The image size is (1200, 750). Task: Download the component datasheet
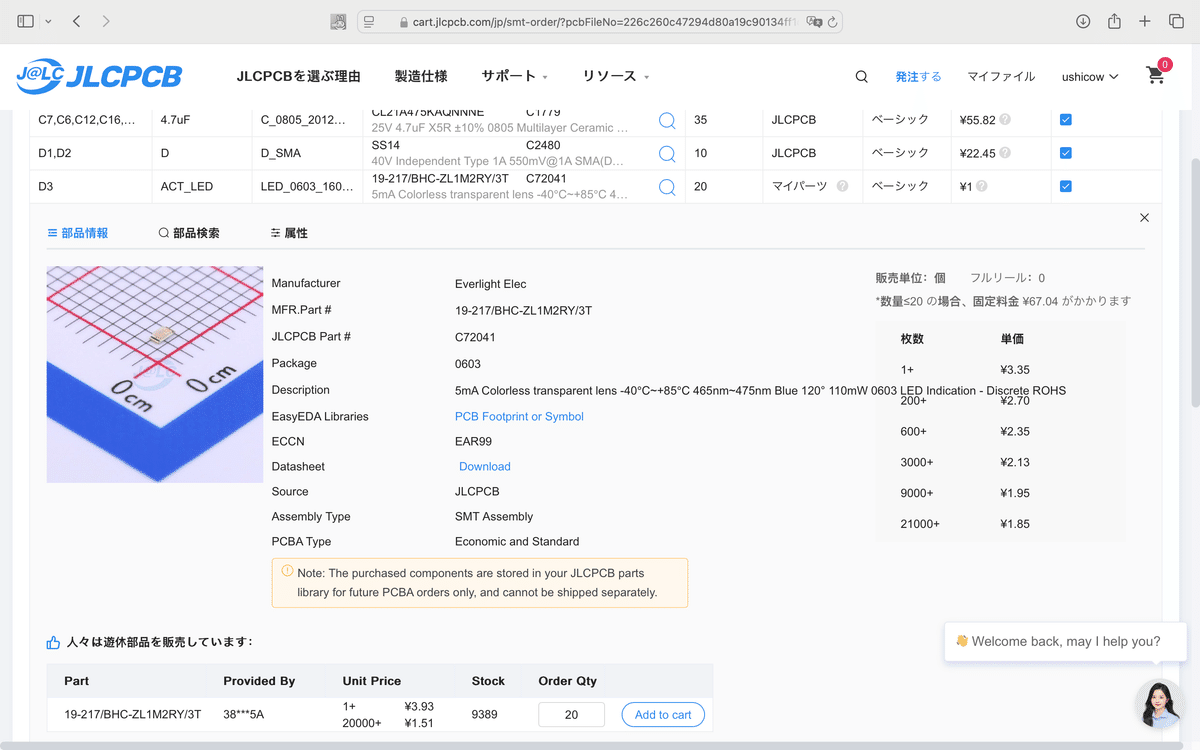[484, 466]
